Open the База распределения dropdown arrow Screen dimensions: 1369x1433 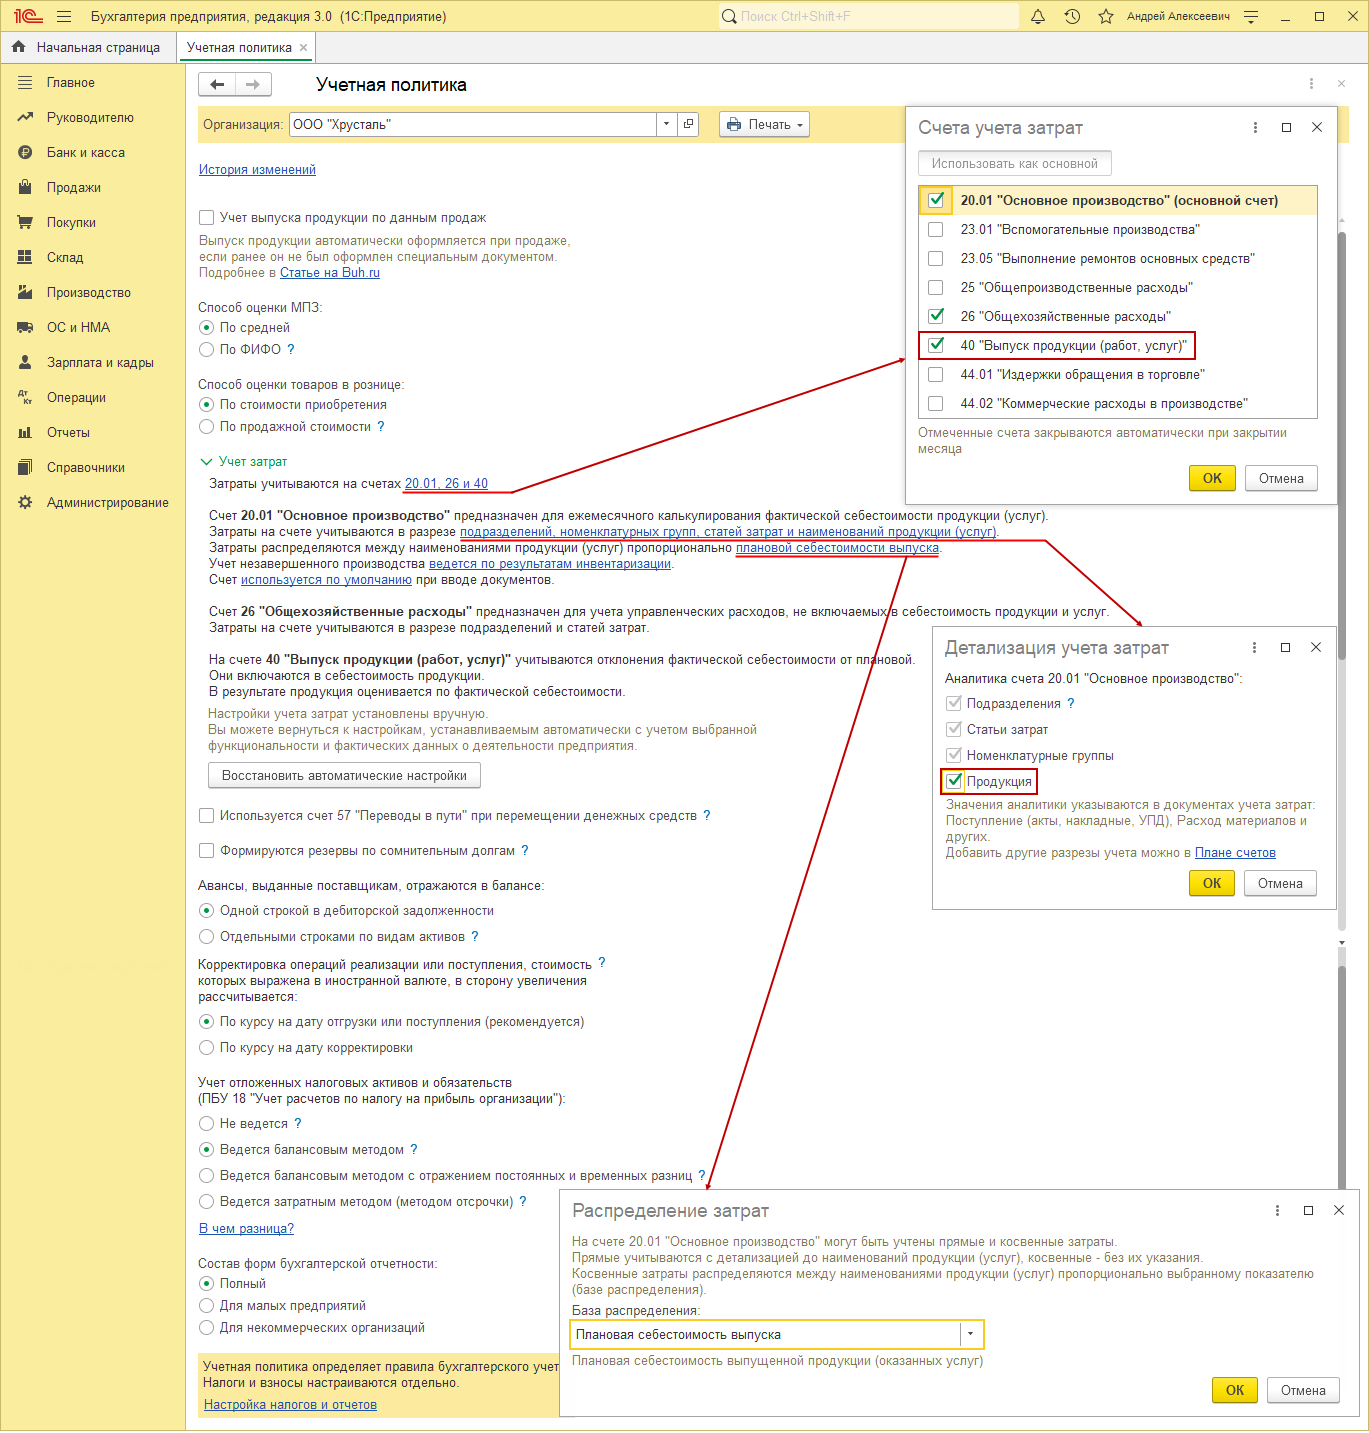pos(971,1334)
